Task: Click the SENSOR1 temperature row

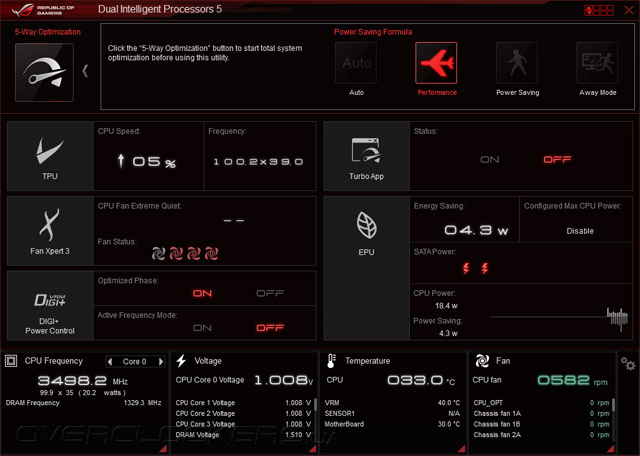Action: click(x=392, y=414)
